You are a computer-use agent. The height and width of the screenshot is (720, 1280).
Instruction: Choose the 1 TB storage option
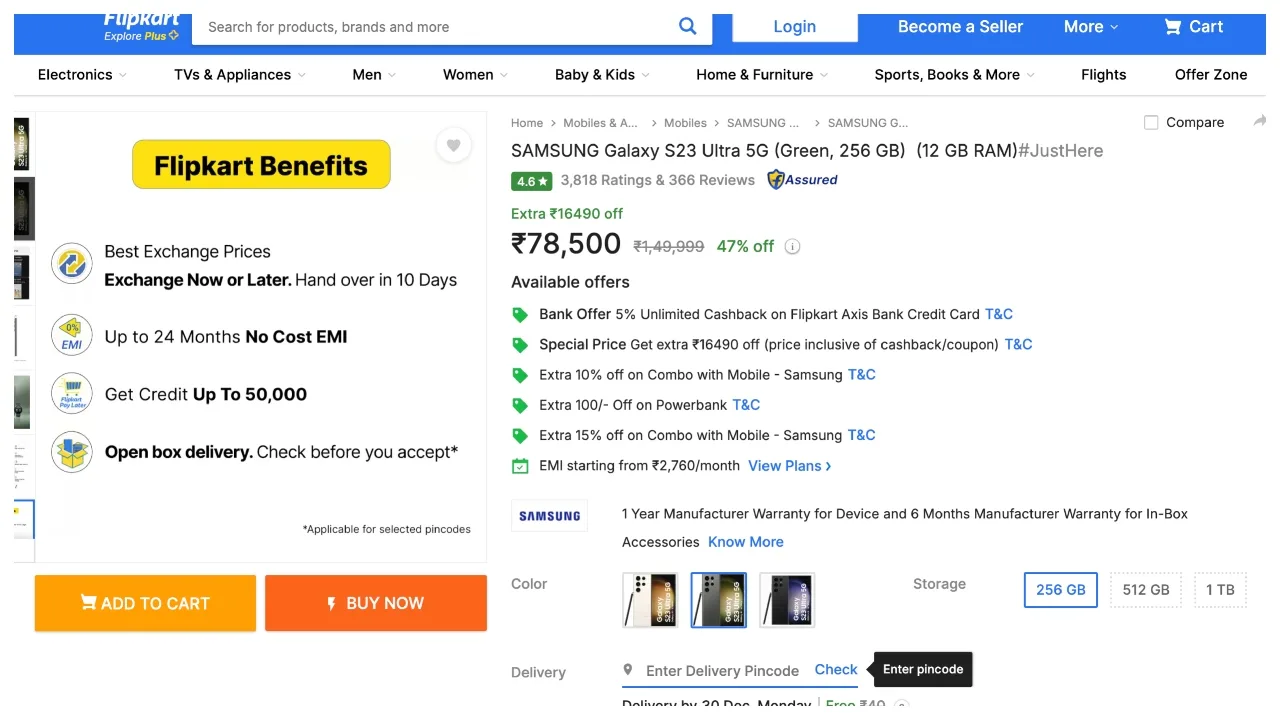click(x=1220, y=590)
